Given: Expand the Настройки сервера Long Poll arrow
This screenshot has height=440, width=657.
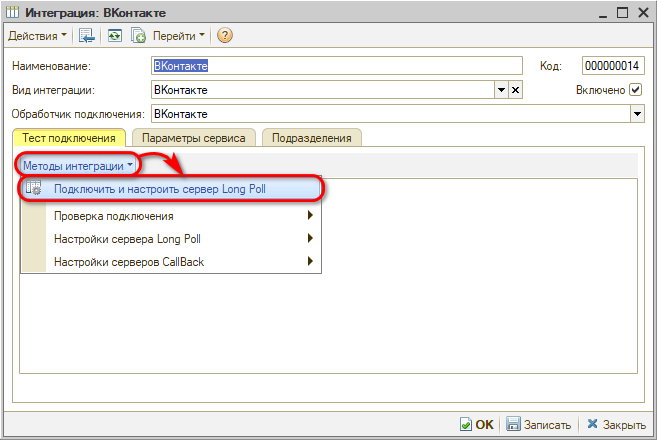Looking at the screenshot, I should coord(310,238).
